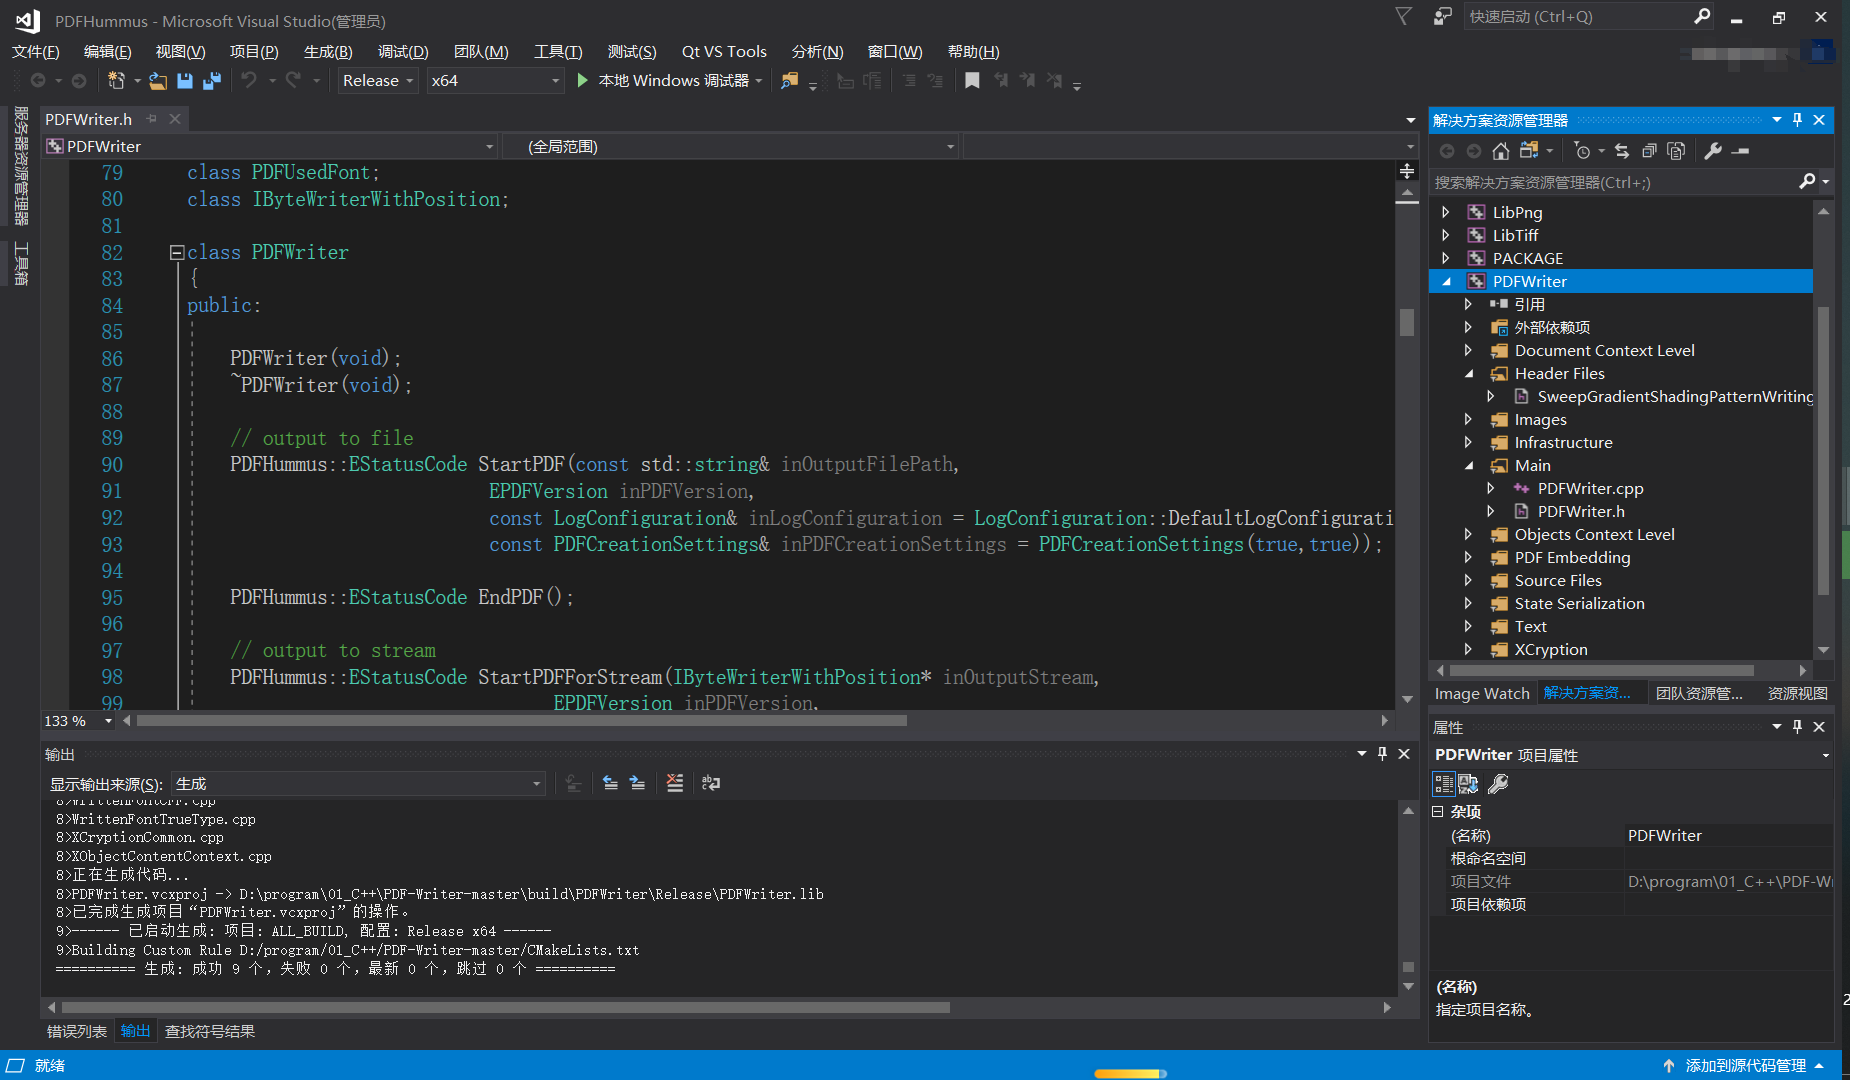Switch to the Image Watch tab
Image resolution: width=1850 pixels, height=1080 pixels.
click(x=1482, y=693)
